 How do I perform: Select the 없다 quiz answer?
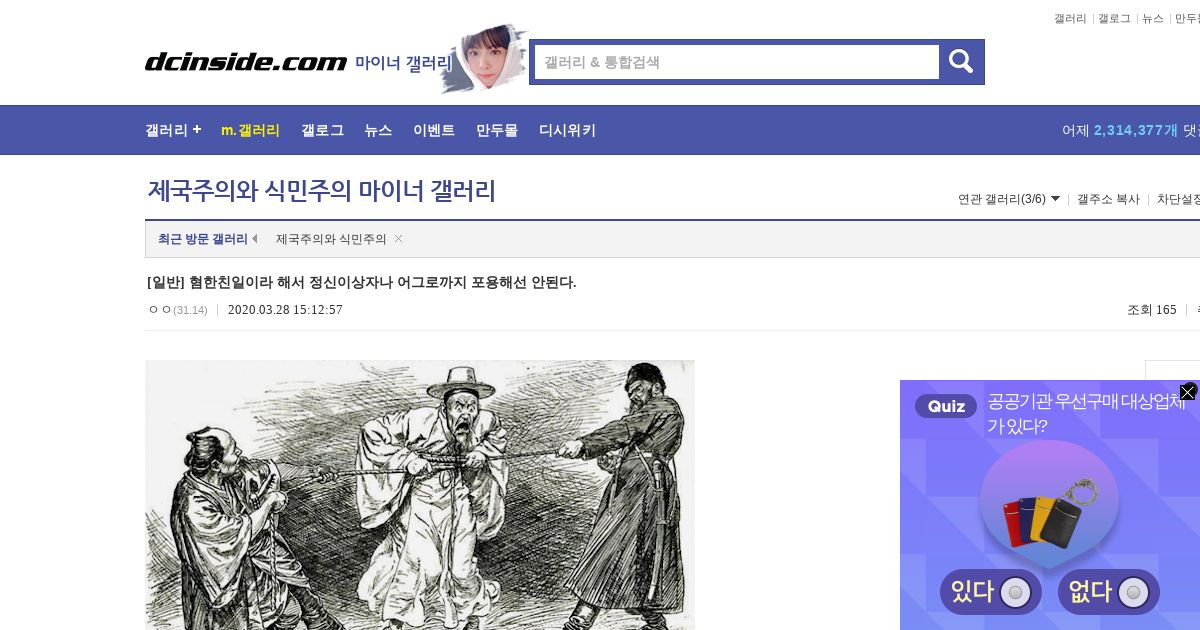[x=1108, y=592]
